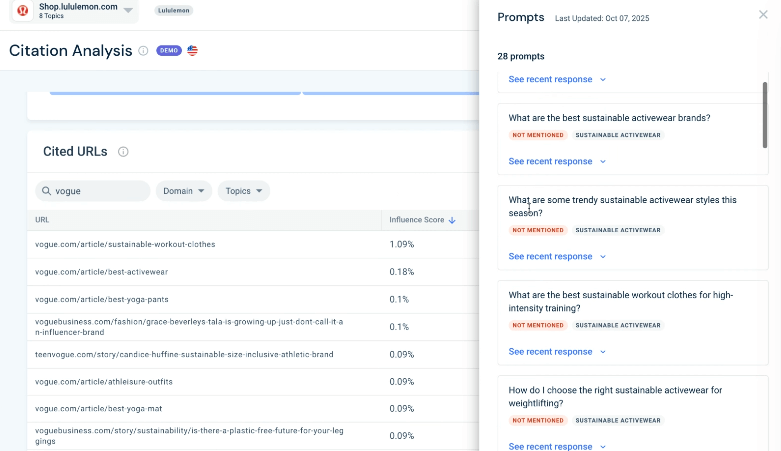This screenshot has height=451, width=781.
Task: Sort by Influence Score column header
Action: (417, 220)
